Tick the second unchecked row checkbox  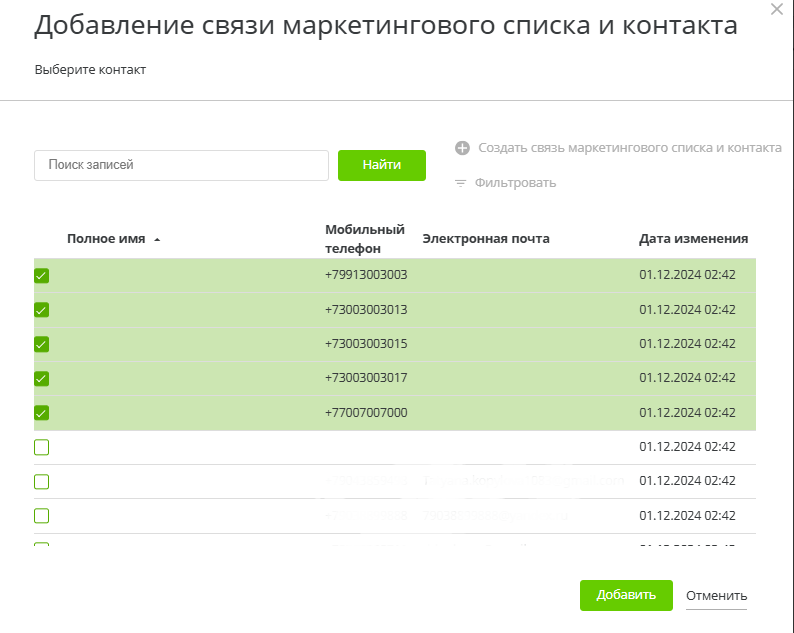tap(42, 482)
